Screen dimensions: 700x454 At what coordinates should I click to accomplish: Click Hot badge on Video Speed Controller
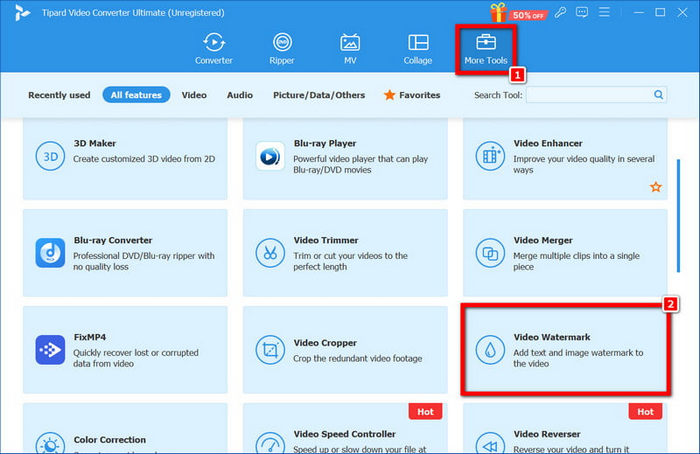click(x=425, y=412)
